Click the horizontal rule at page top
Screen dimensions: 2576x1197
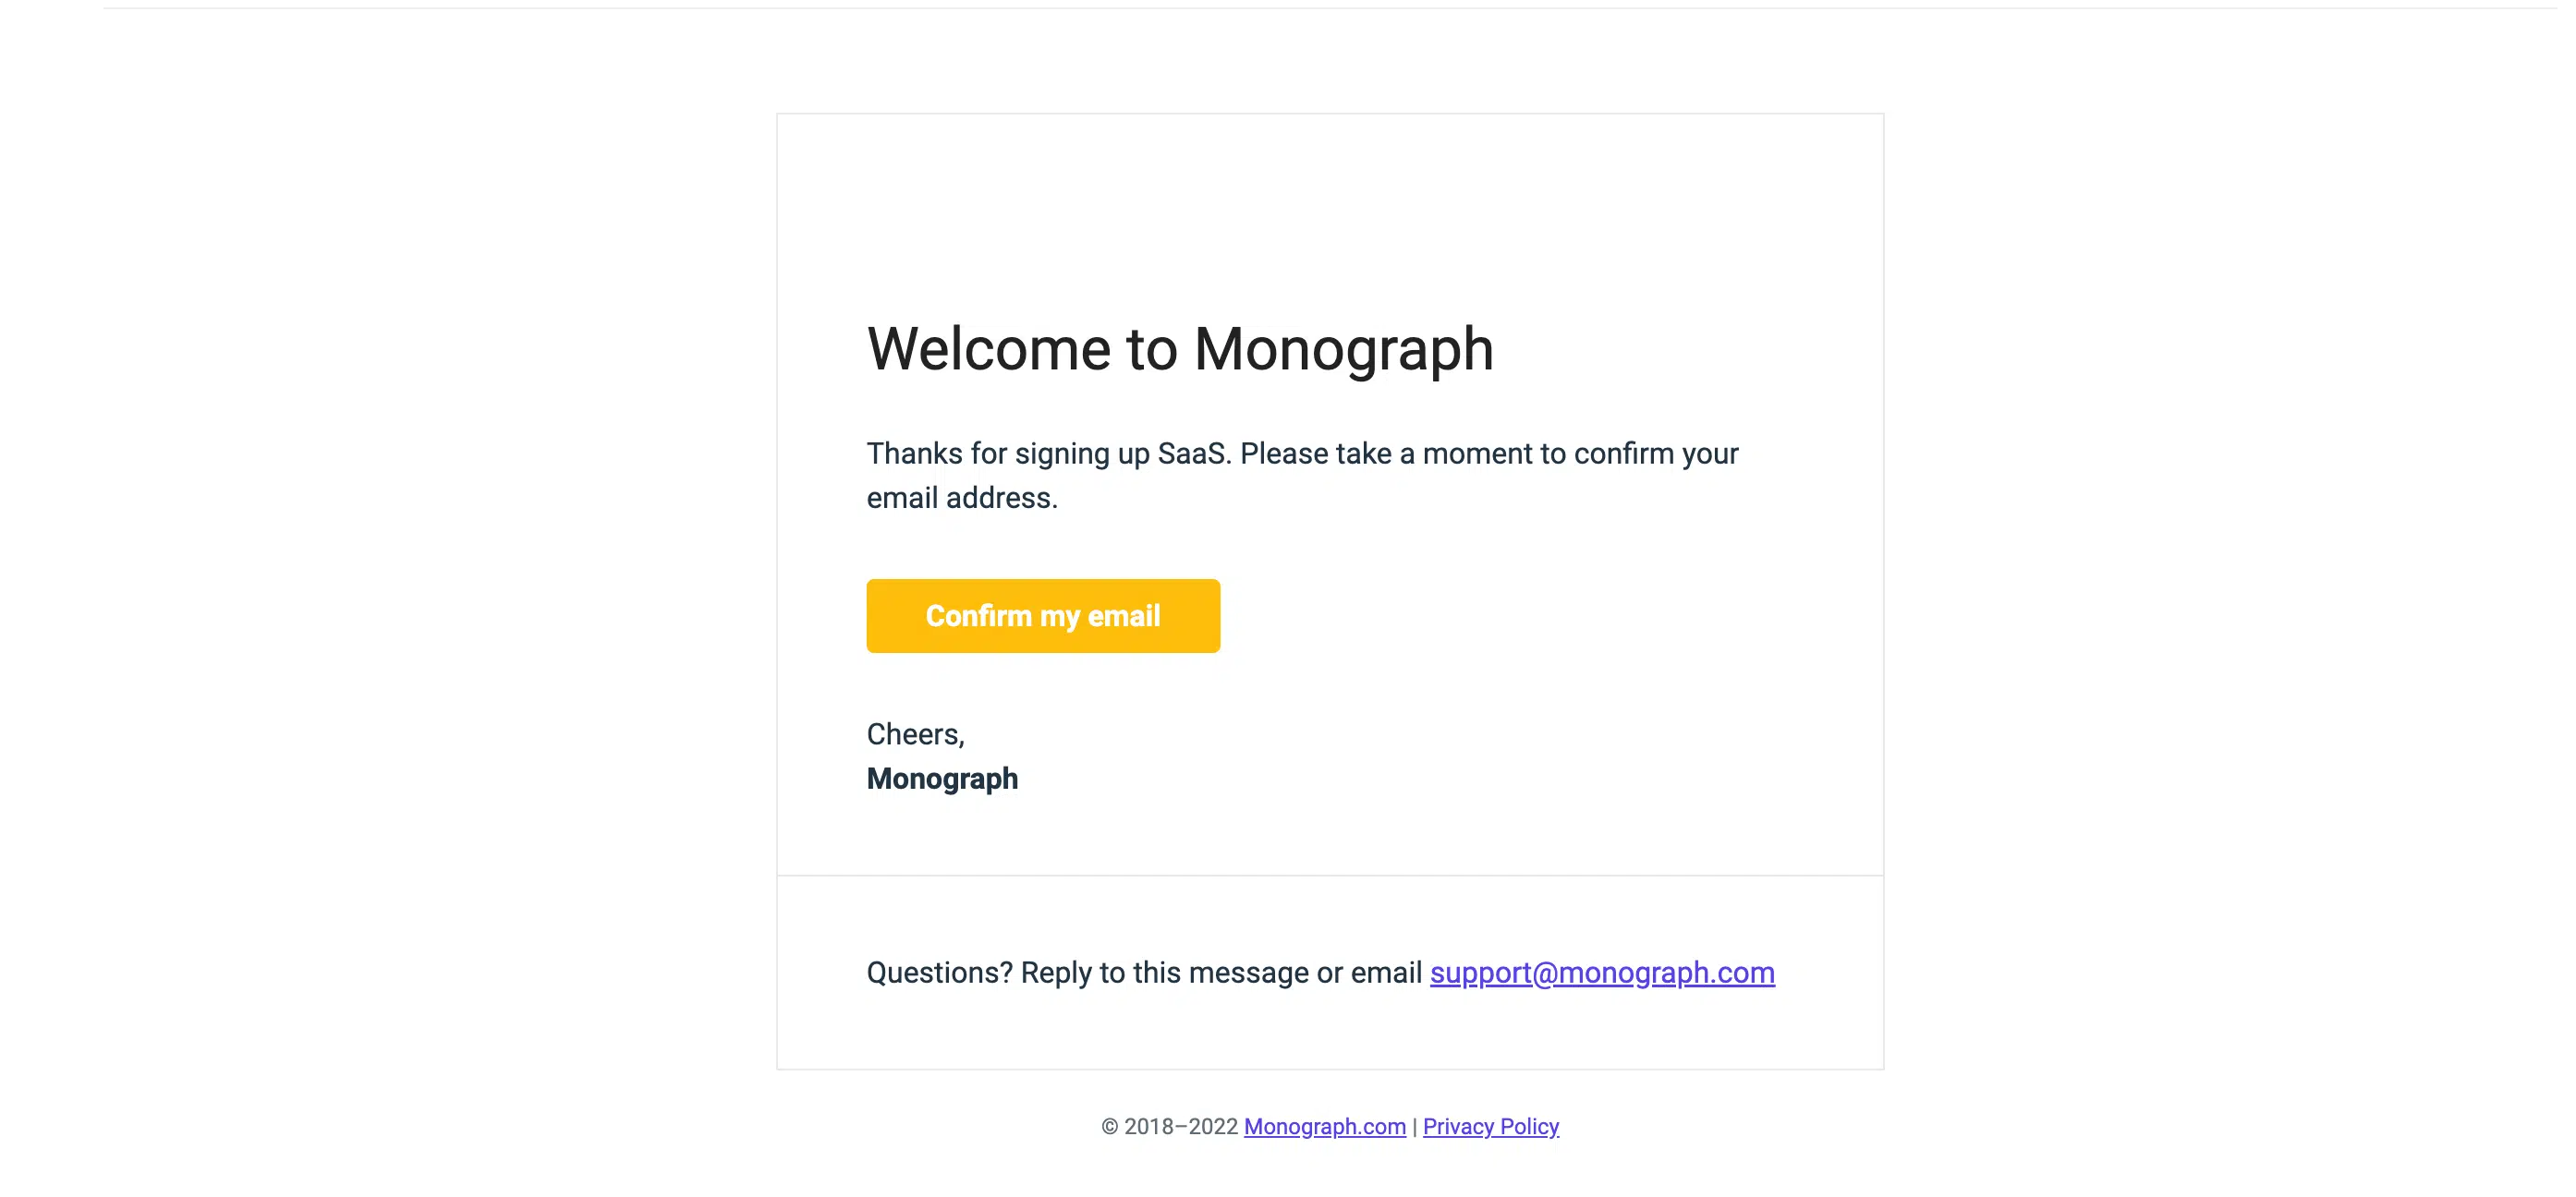click(x=1330, y=8)
